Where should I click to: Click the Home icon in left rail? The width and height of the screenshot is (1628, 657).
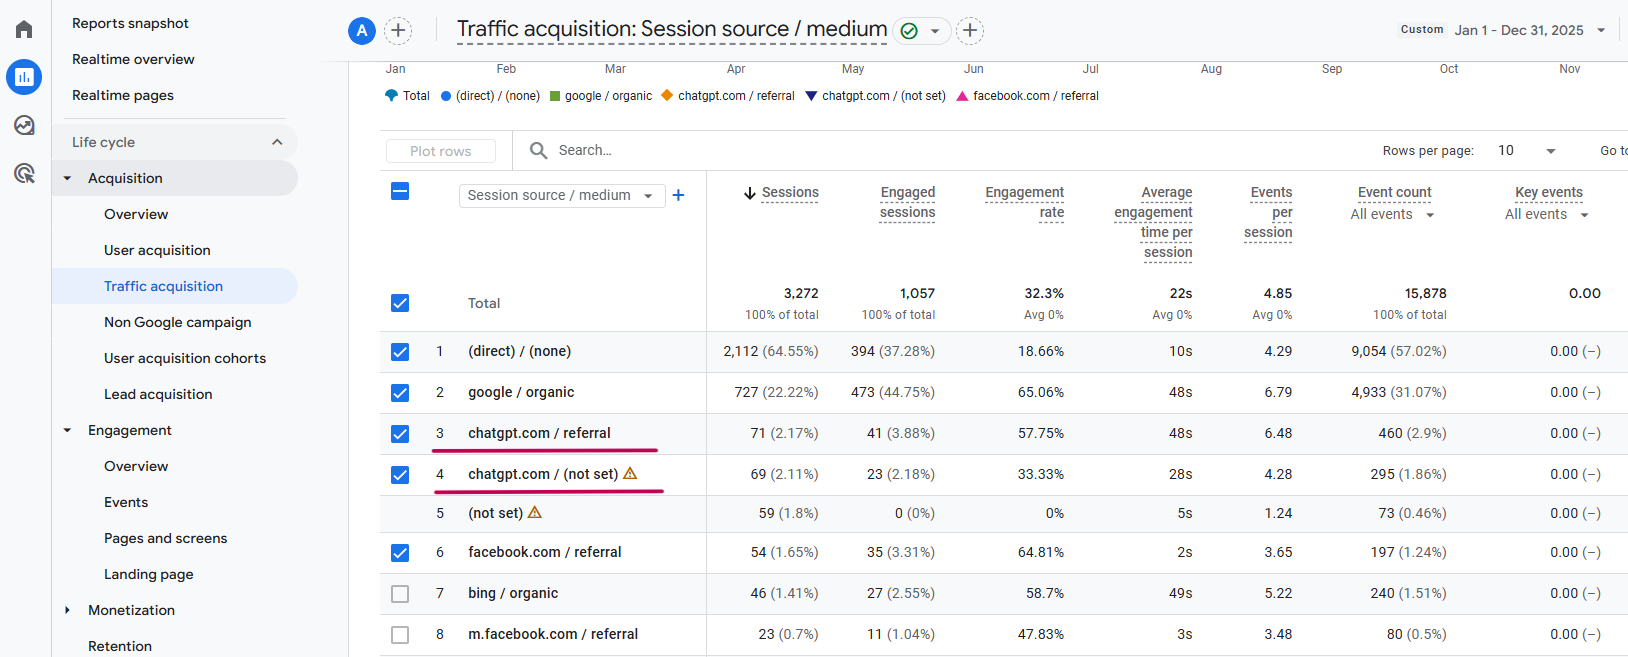click(x=24, y=29)
